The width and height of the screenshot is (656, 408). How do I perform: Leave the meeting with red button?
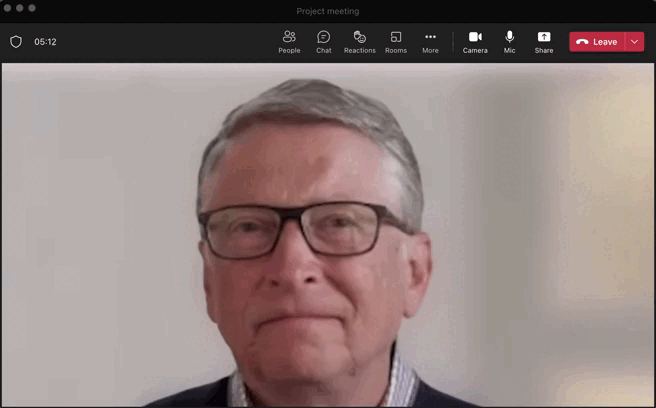pyautogui.click(x=597, y=42)
